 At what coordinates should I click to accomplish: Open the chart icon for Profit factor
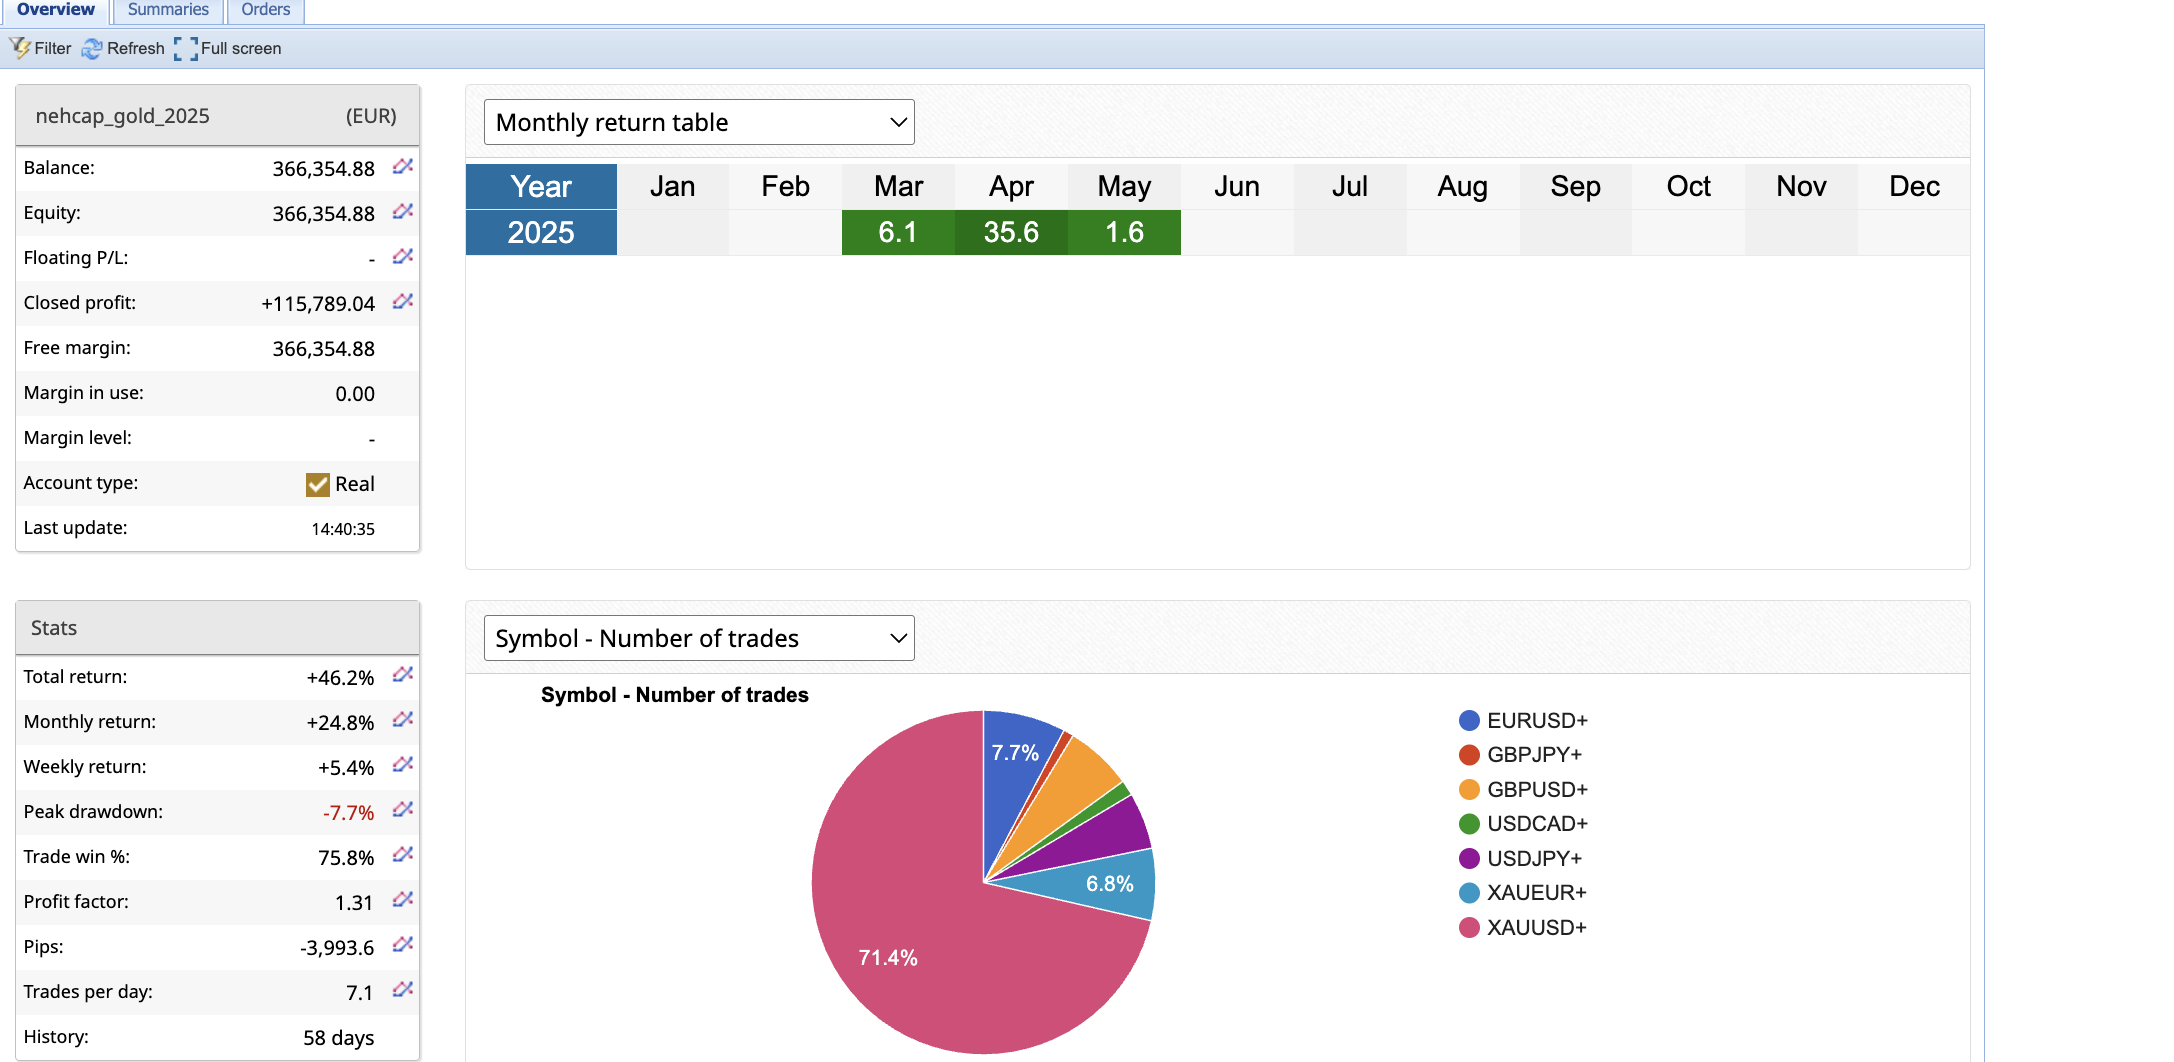(x=402, y=900)
